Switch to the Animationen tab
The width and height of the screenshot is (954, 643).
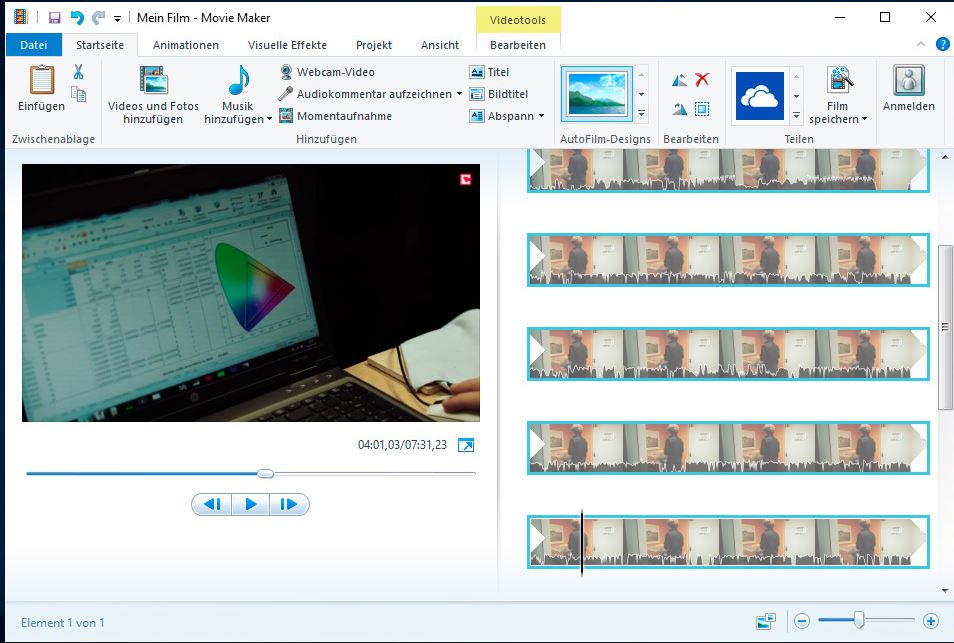(x=186, y=44)
